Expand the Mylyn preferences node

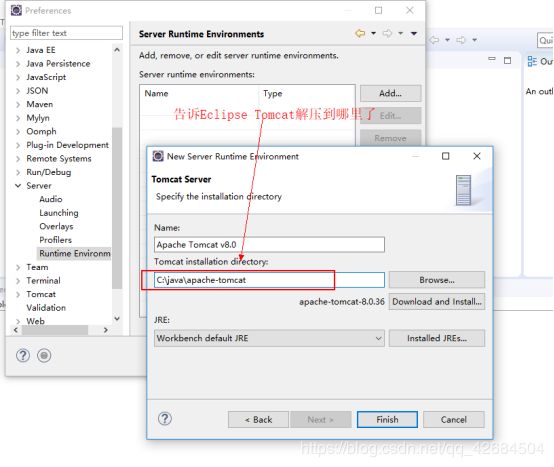click(18, 118)
